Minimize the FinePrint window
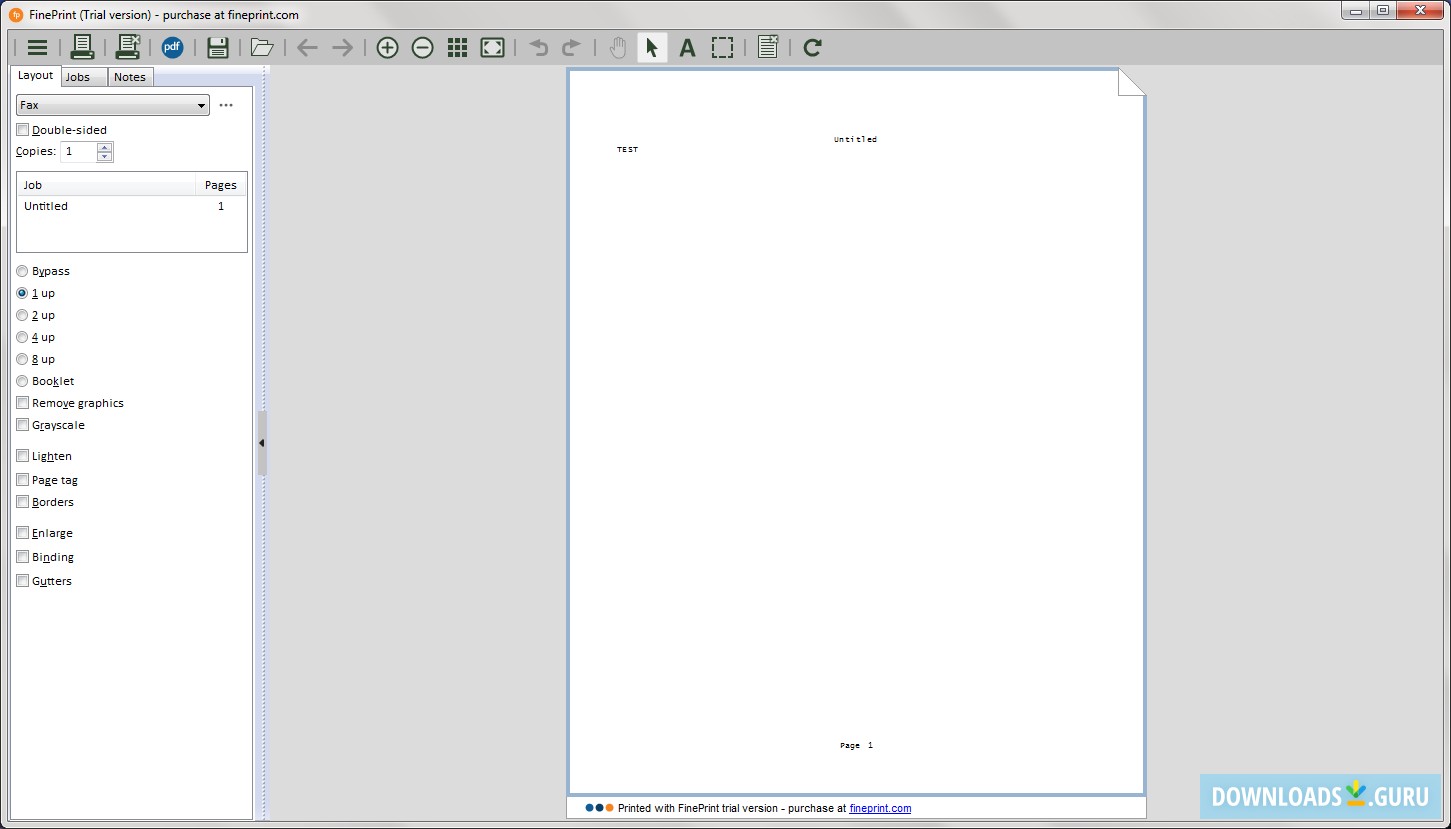 click(x=1356, y=10)
